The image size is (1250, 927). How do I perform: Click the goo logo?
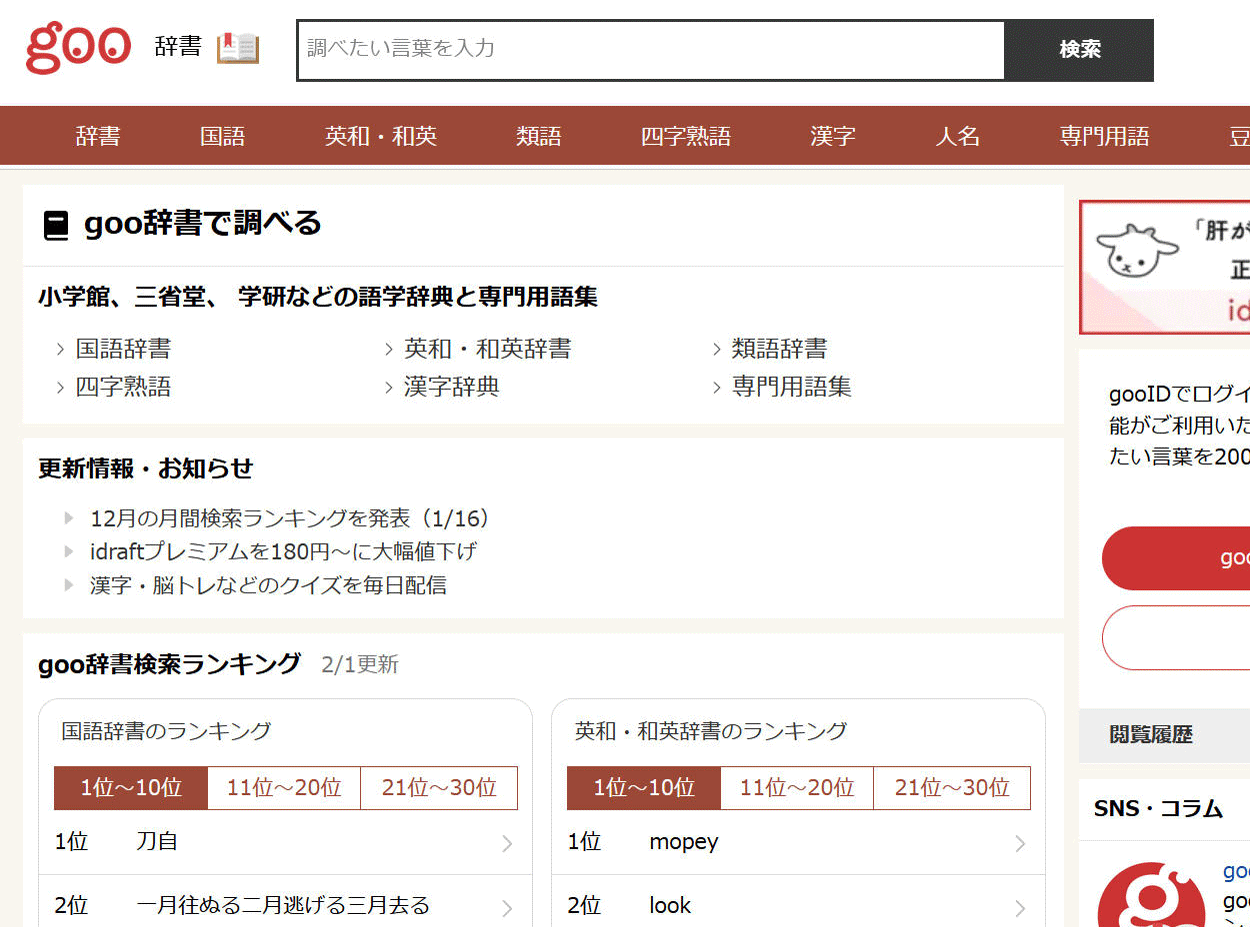(78, 48)
